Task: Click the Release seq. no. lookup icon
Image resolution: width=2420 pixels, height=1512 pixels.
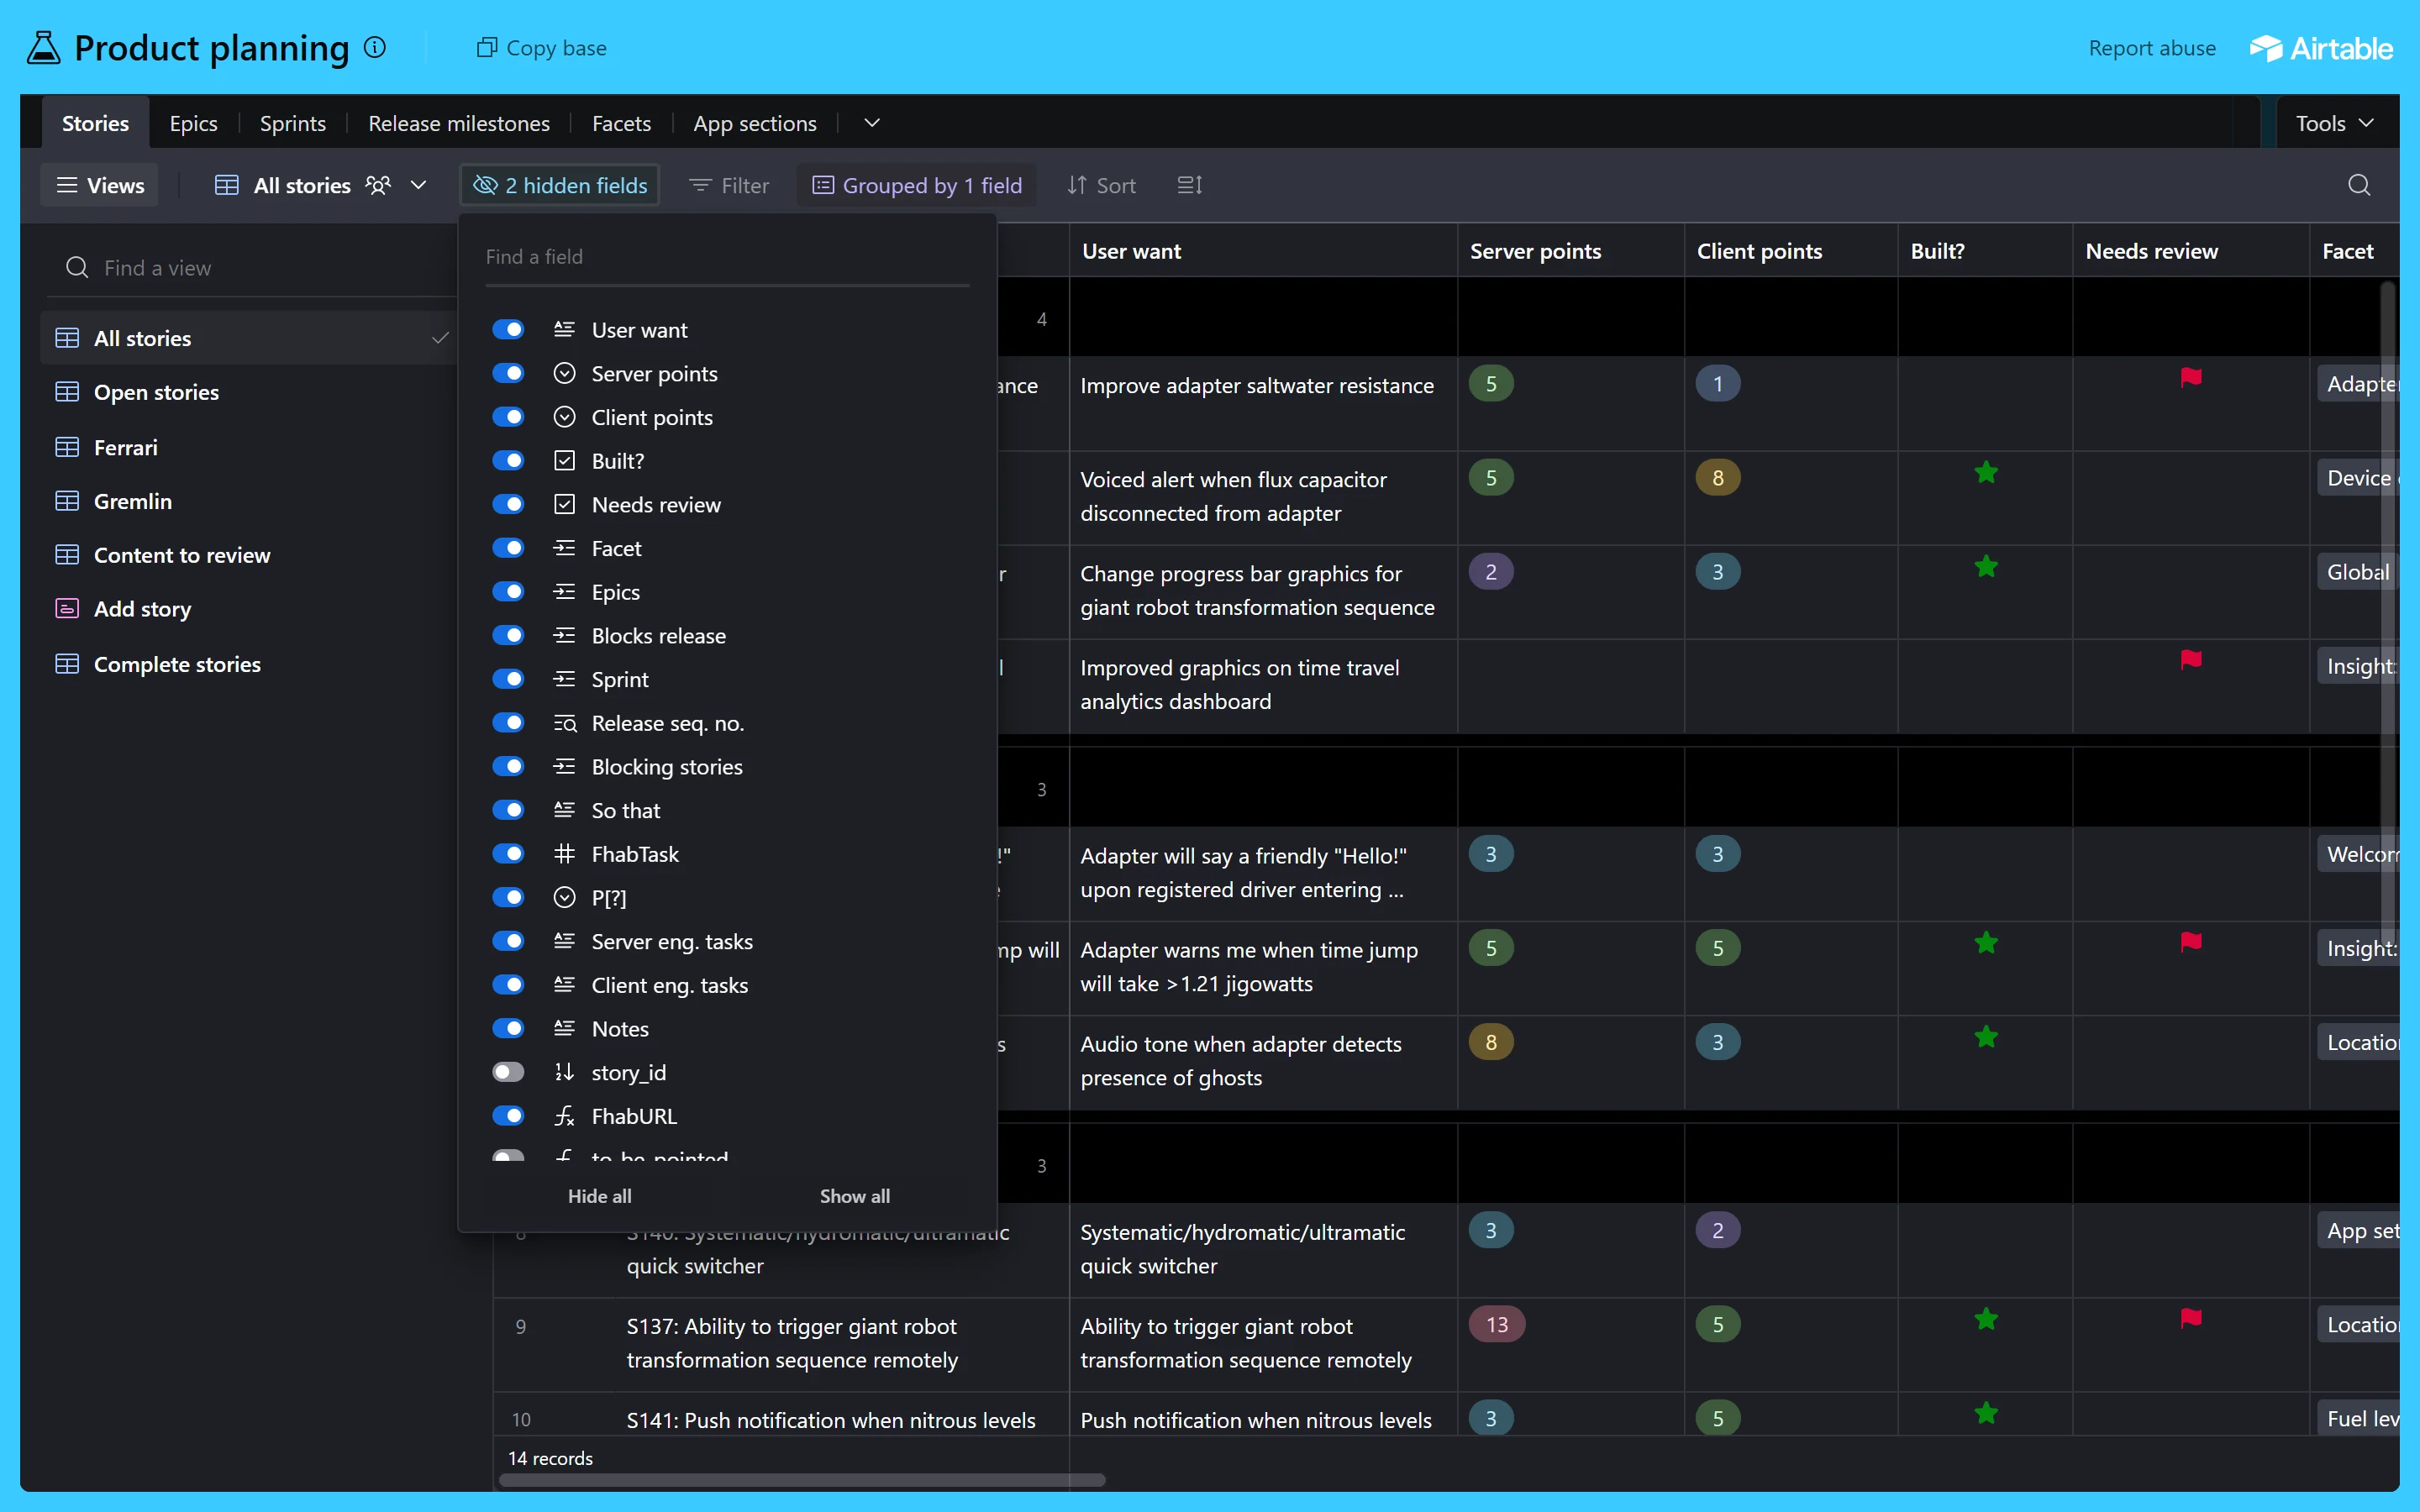Action: (565, 723)
